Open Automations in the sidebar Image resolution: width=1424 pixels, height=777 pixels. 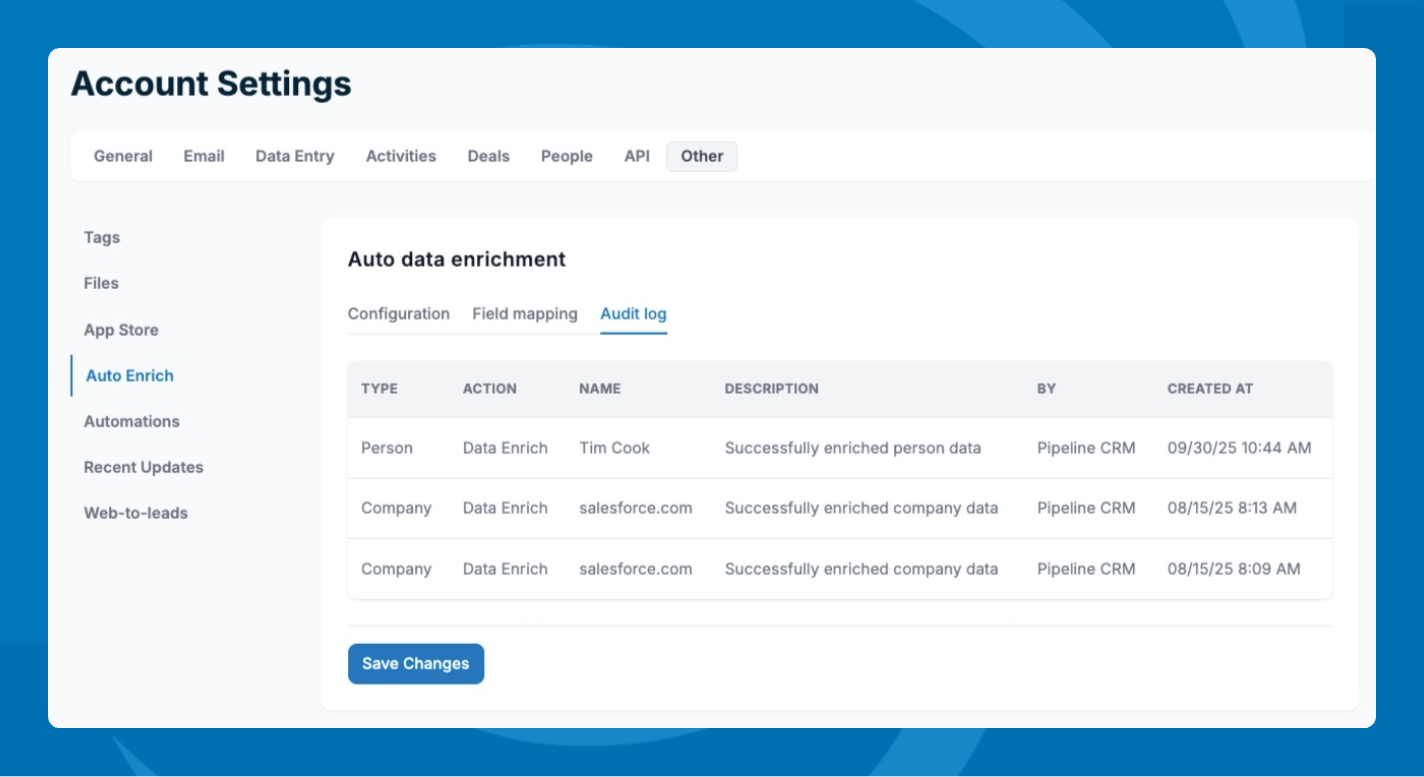pyautogui.click(x=132, y=422)
